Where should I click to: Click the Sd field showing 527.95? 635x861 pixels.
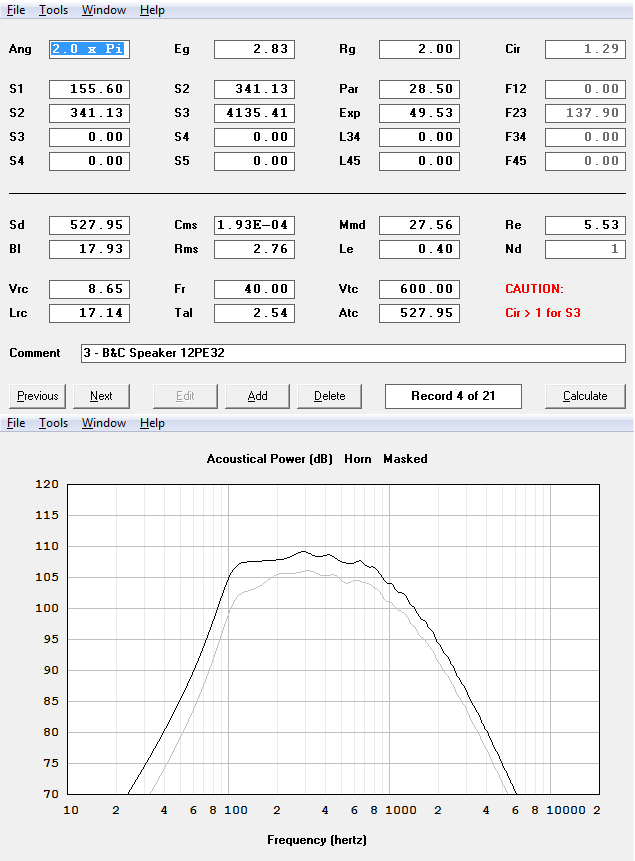pos(90,225)
